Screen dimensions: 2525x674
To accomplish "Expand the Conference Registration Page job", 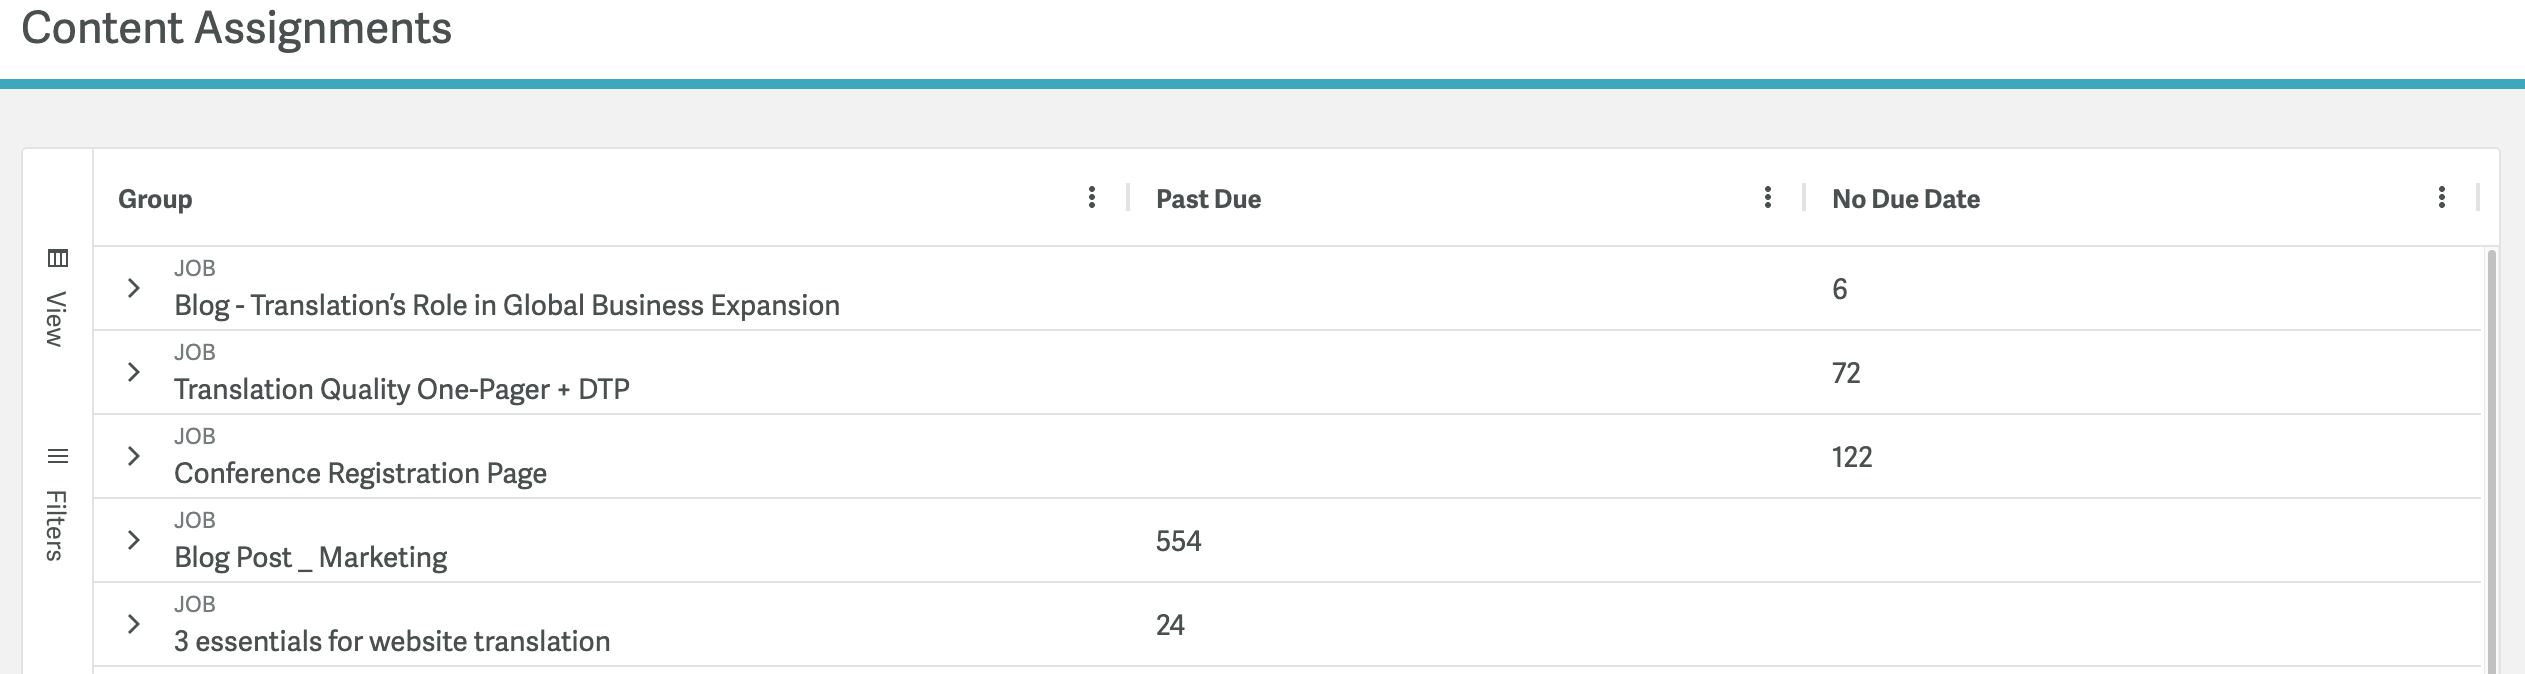I will 133,456.
